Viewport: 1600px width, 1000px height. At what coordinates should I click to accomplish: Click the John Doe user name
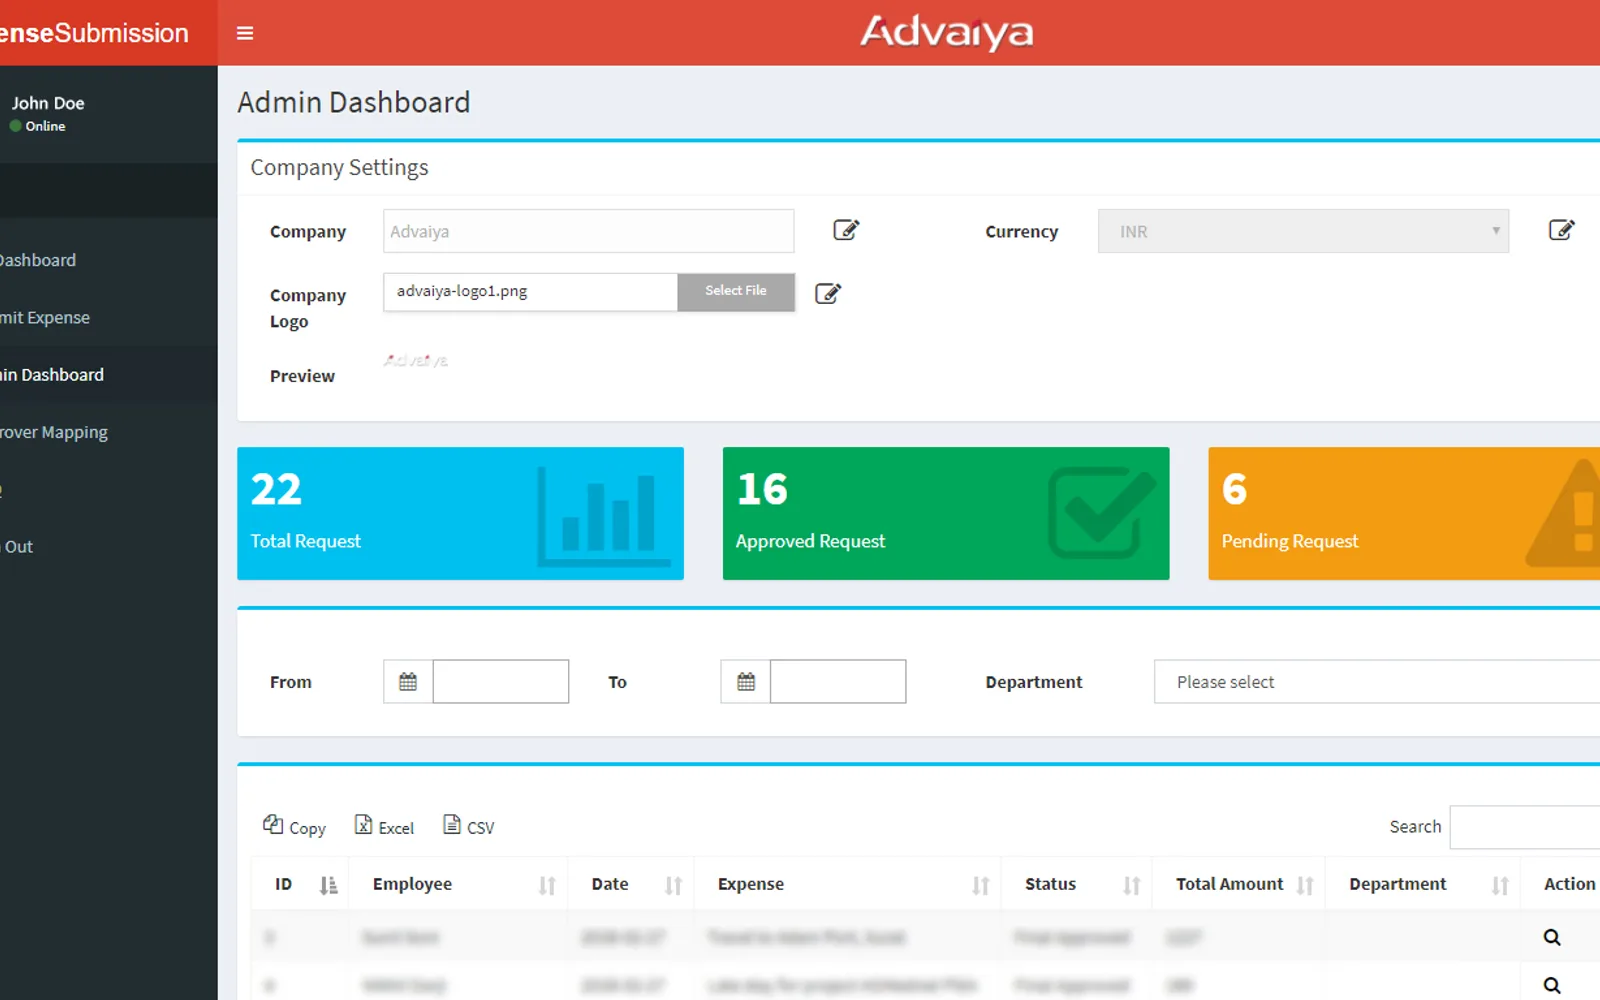click(x=48, y=103)
